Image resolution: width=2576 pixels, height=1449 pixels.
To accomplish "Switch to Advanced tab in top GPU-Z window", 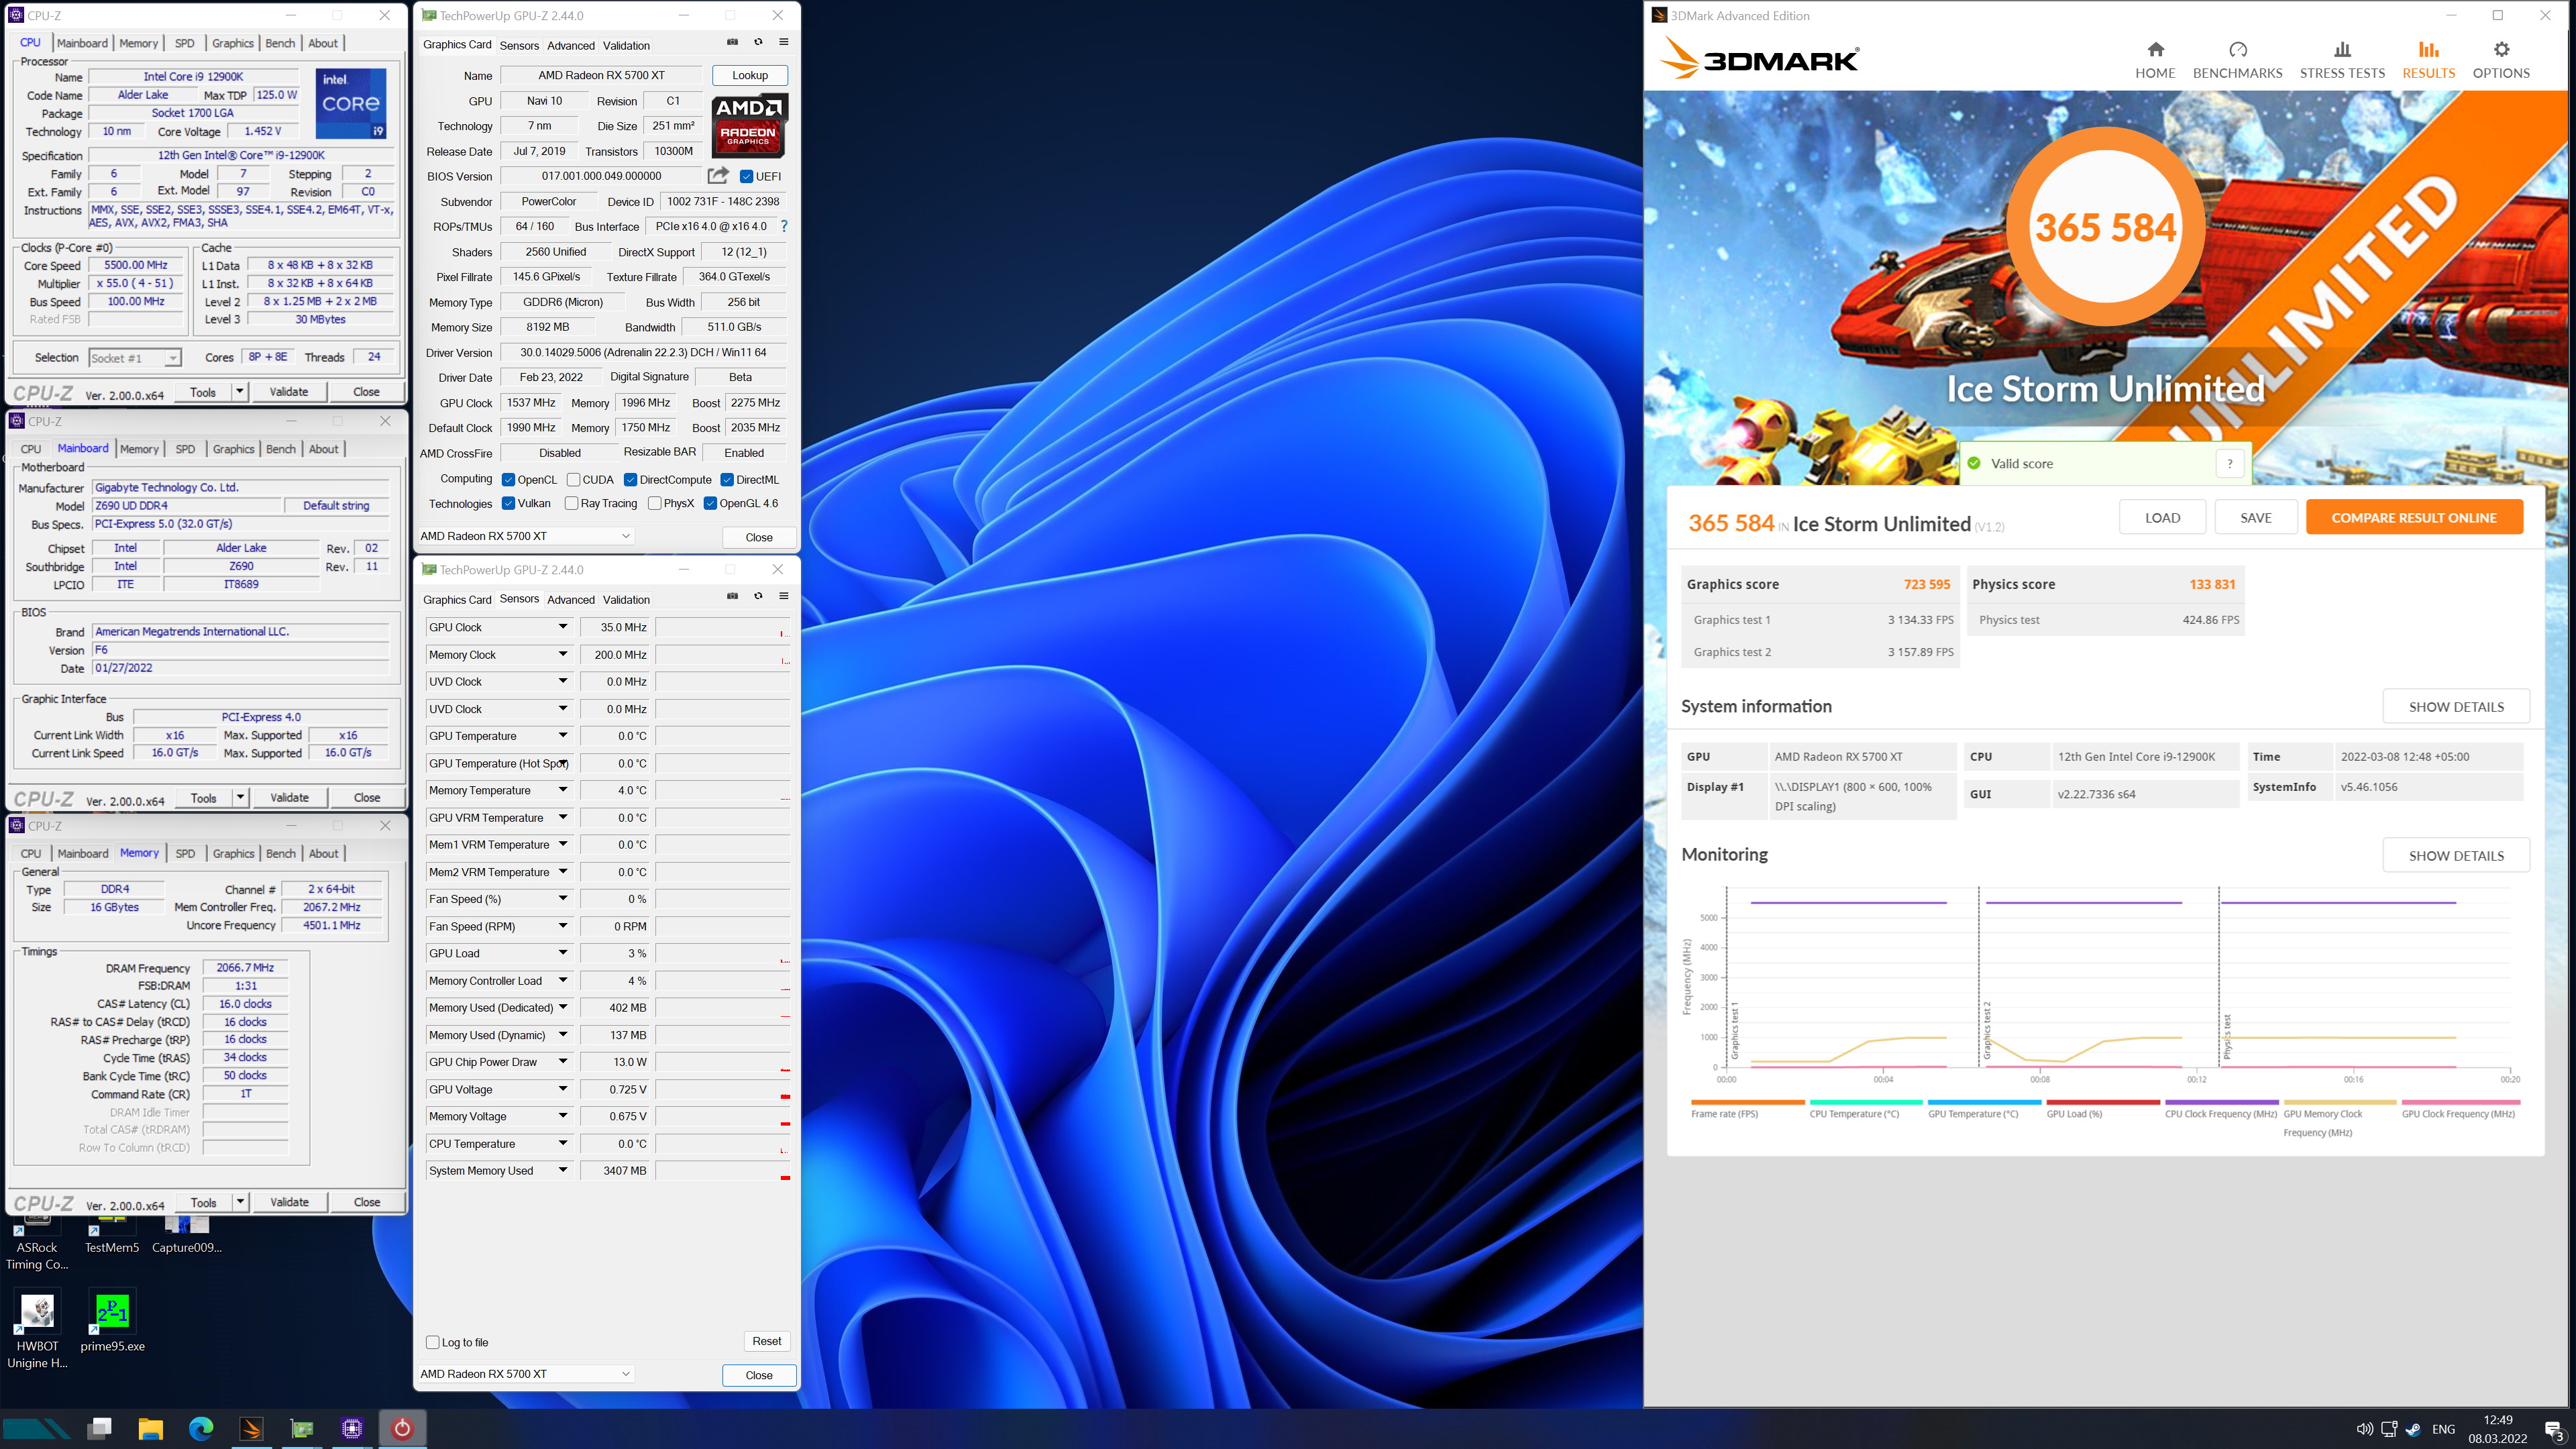I will [x=571, y=45].
